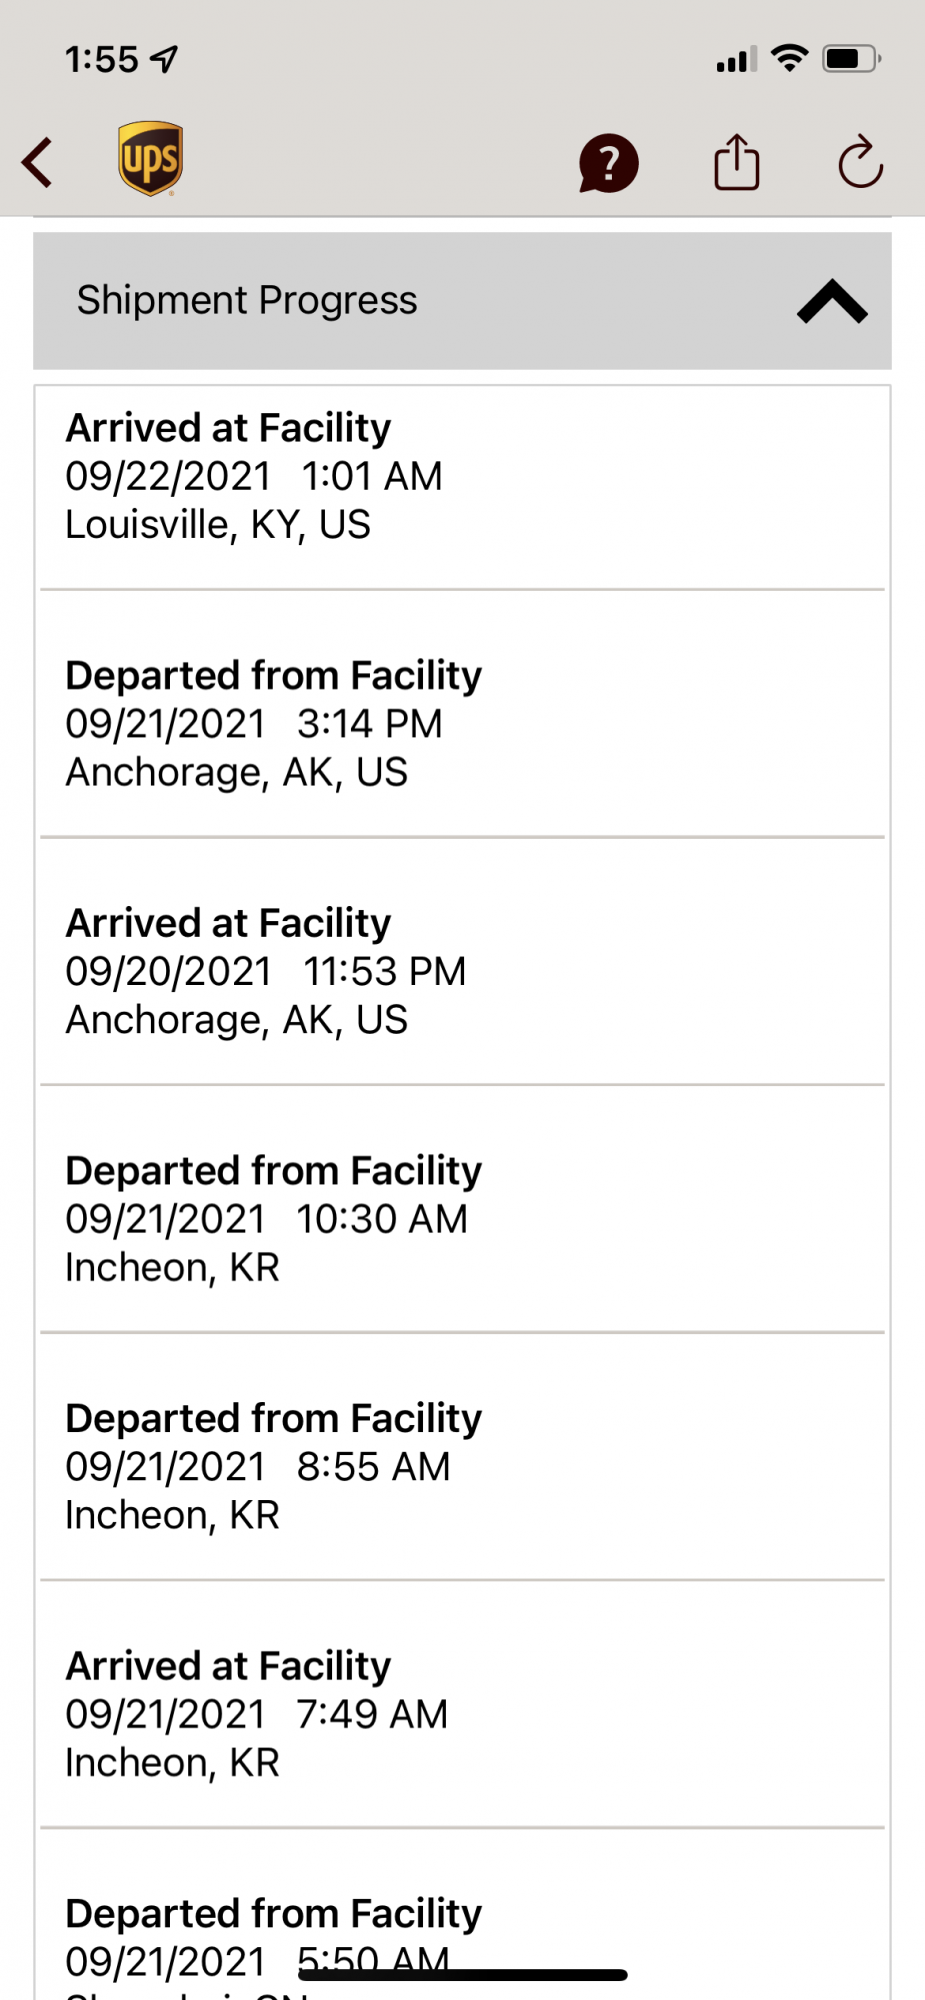Tap the Wi-Fi status icon
This screenshot has height=2000, width=925.
point(790,58)
